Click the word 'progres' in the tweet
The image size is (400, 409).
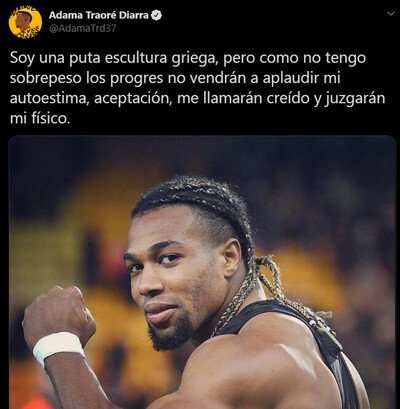[136, 79]
